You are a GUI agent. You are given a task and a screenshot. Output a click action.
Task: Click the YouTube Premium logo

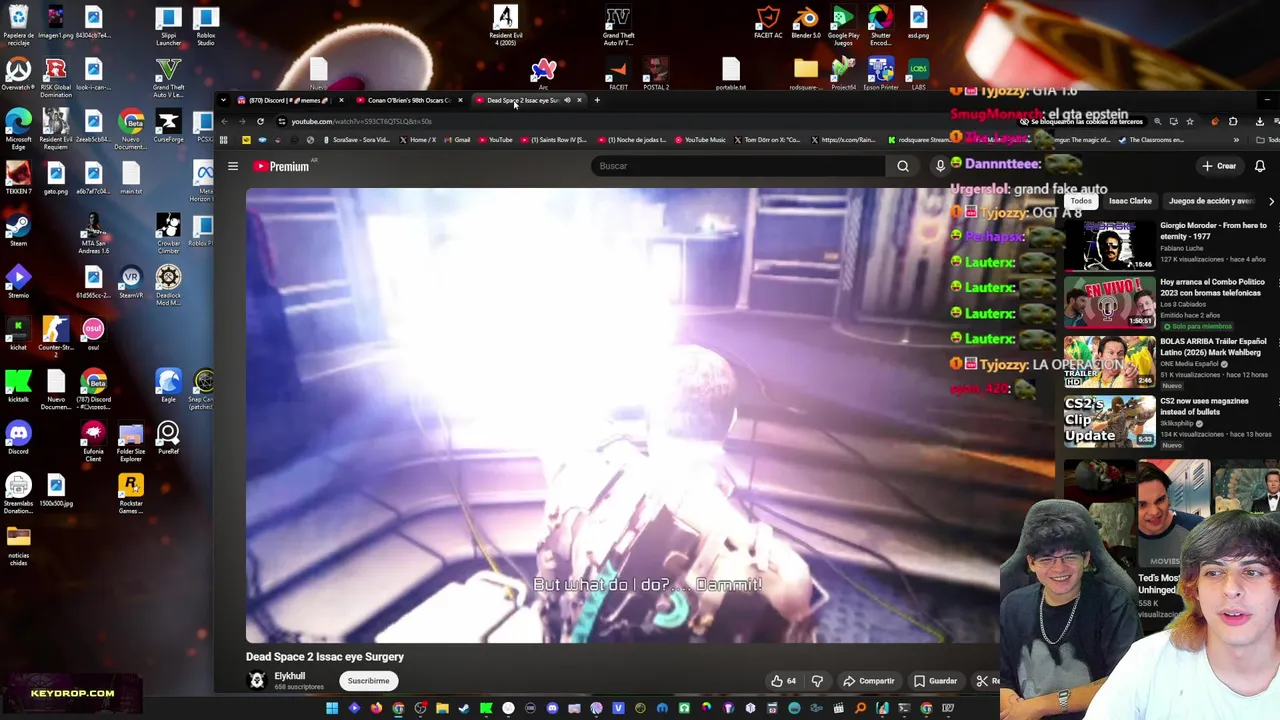tap(281, 166)
